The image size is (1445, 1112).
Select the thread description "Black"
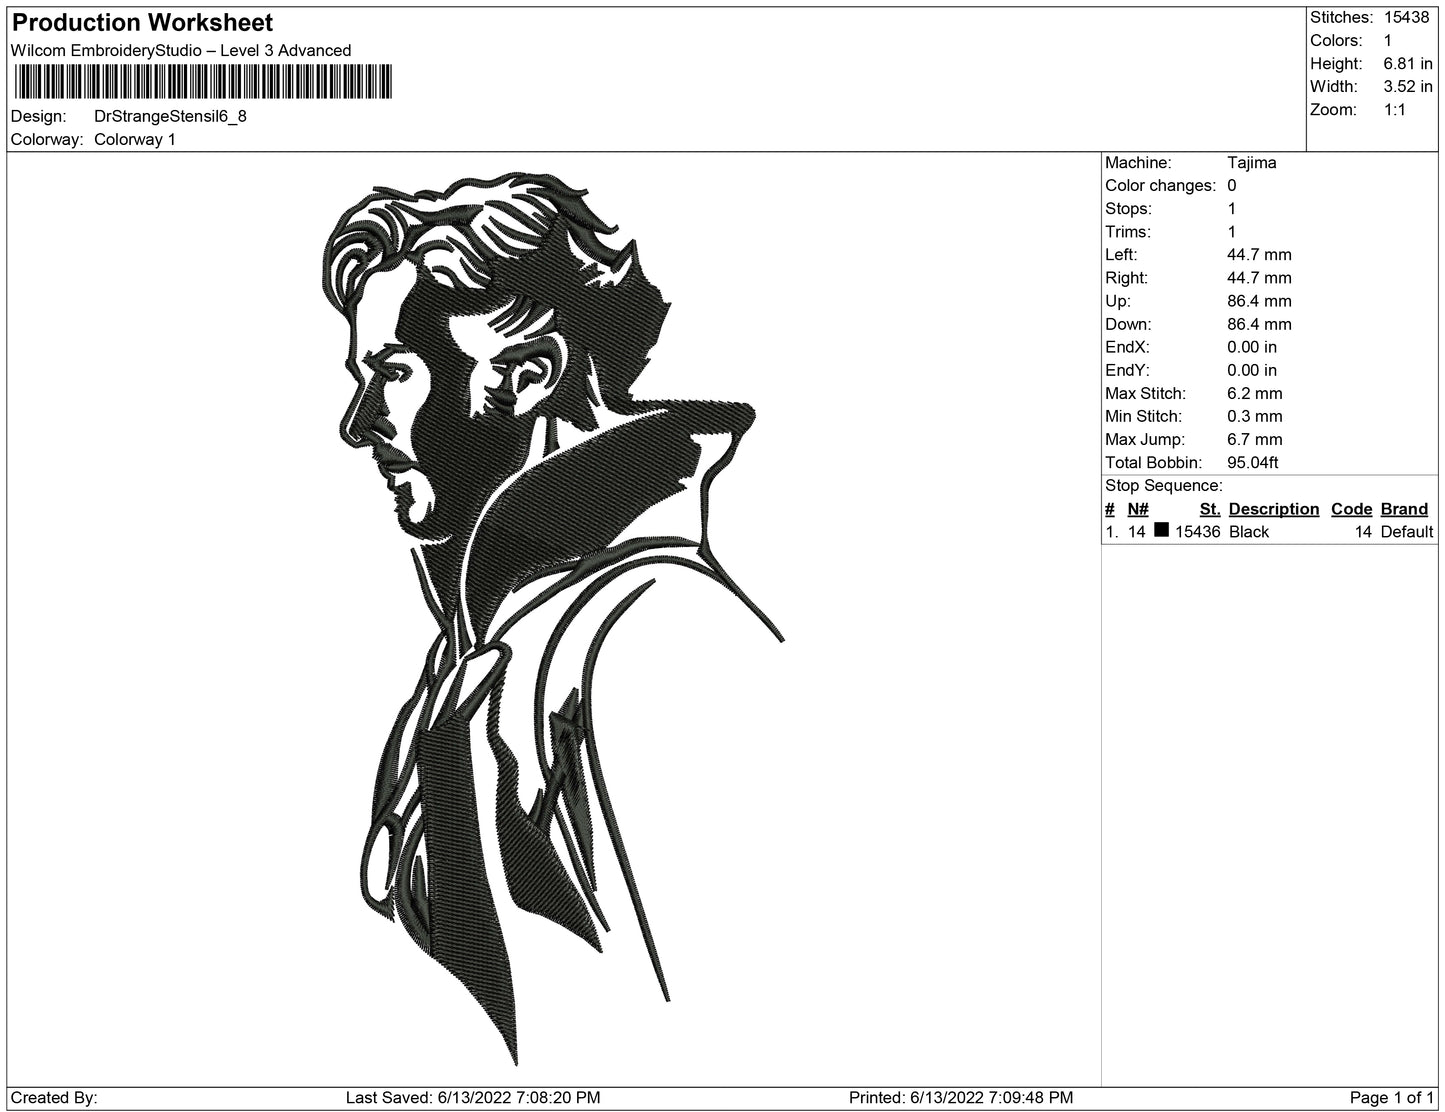pos(1249,532)
